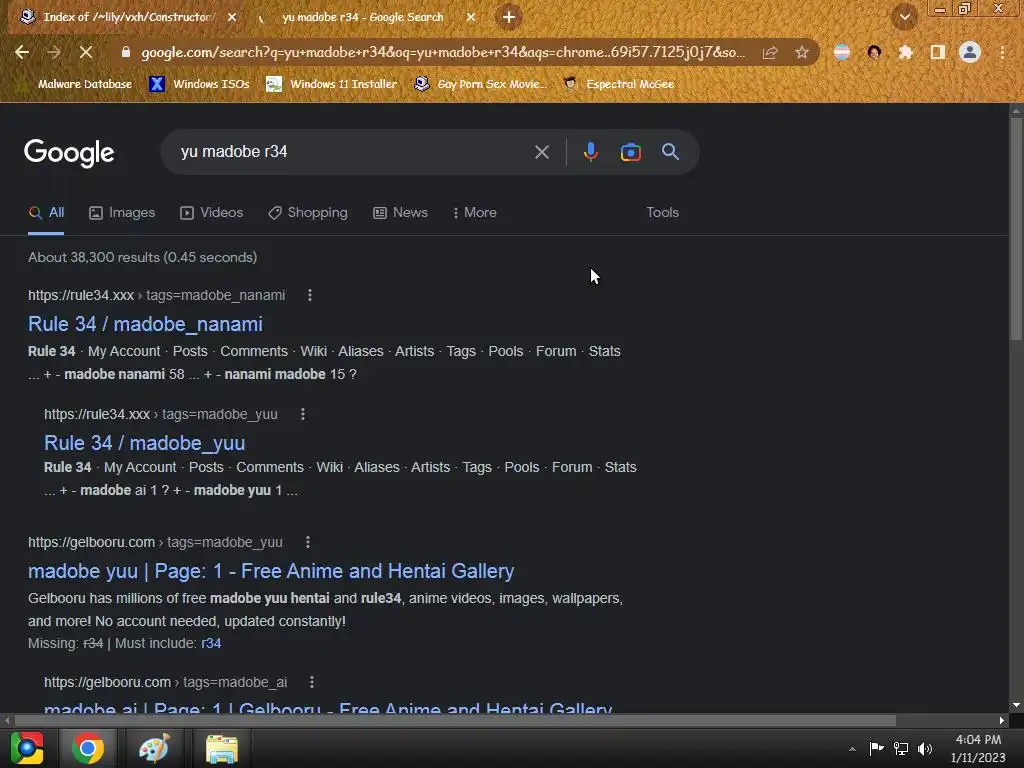
Task: Close the Google Search tab
Action: 471,17
